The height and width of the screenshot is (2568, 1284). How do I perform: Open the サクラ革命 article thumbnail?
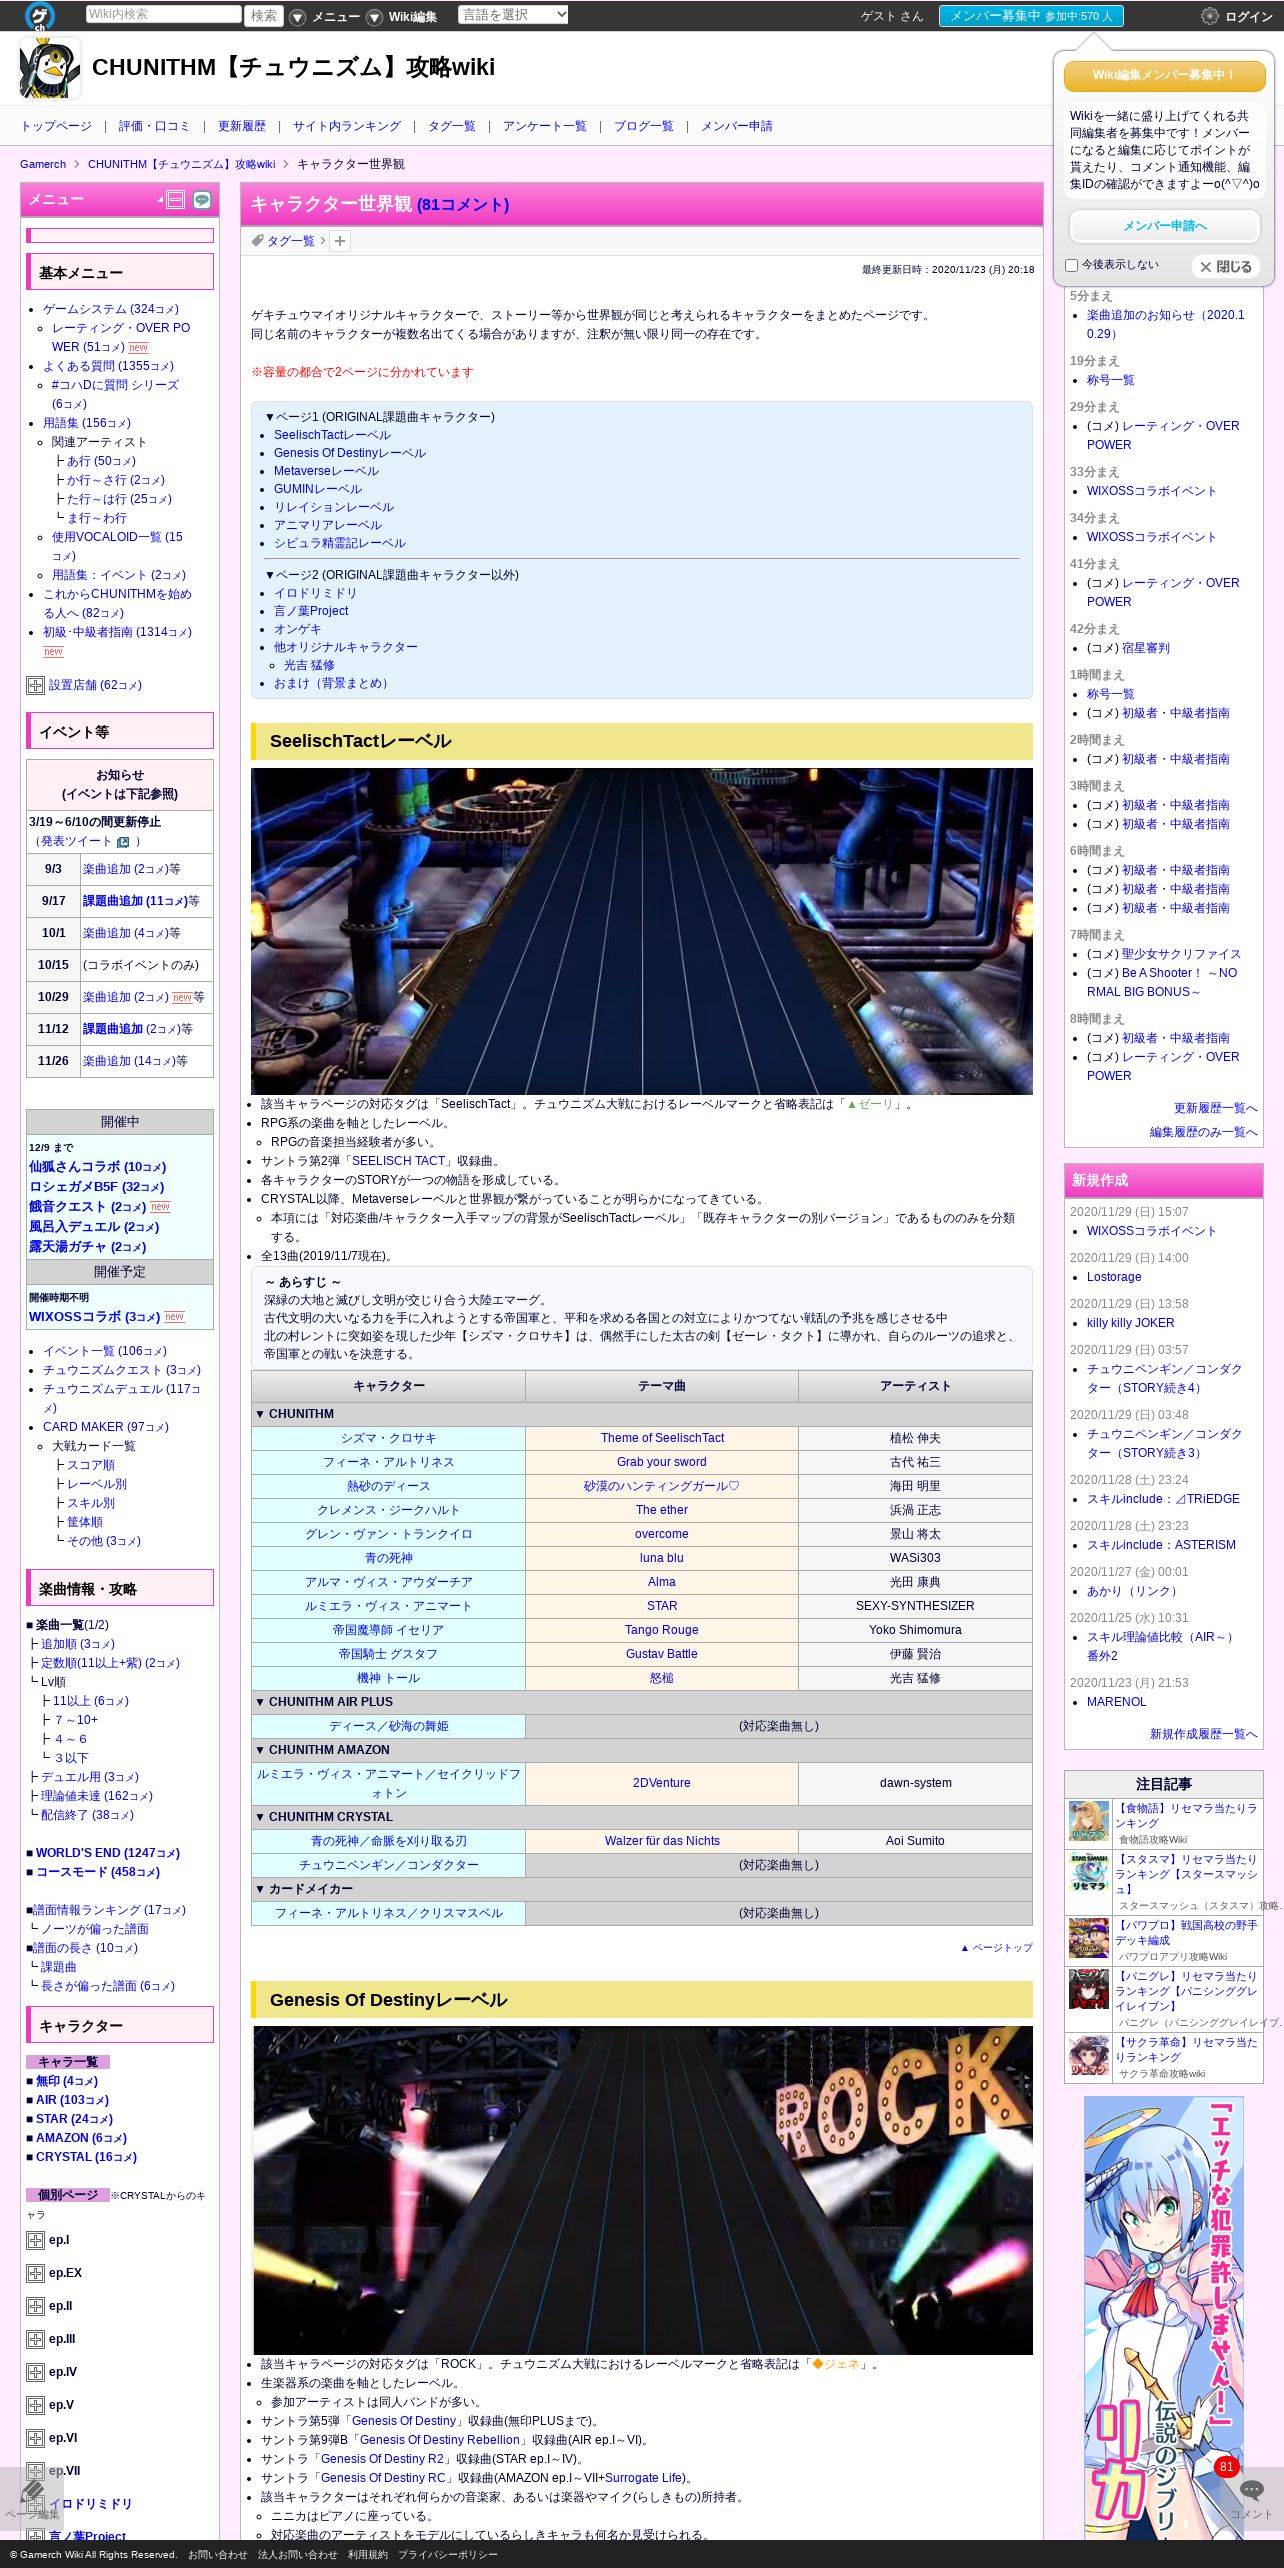pyautogui.click(x=1089, y=2056)
